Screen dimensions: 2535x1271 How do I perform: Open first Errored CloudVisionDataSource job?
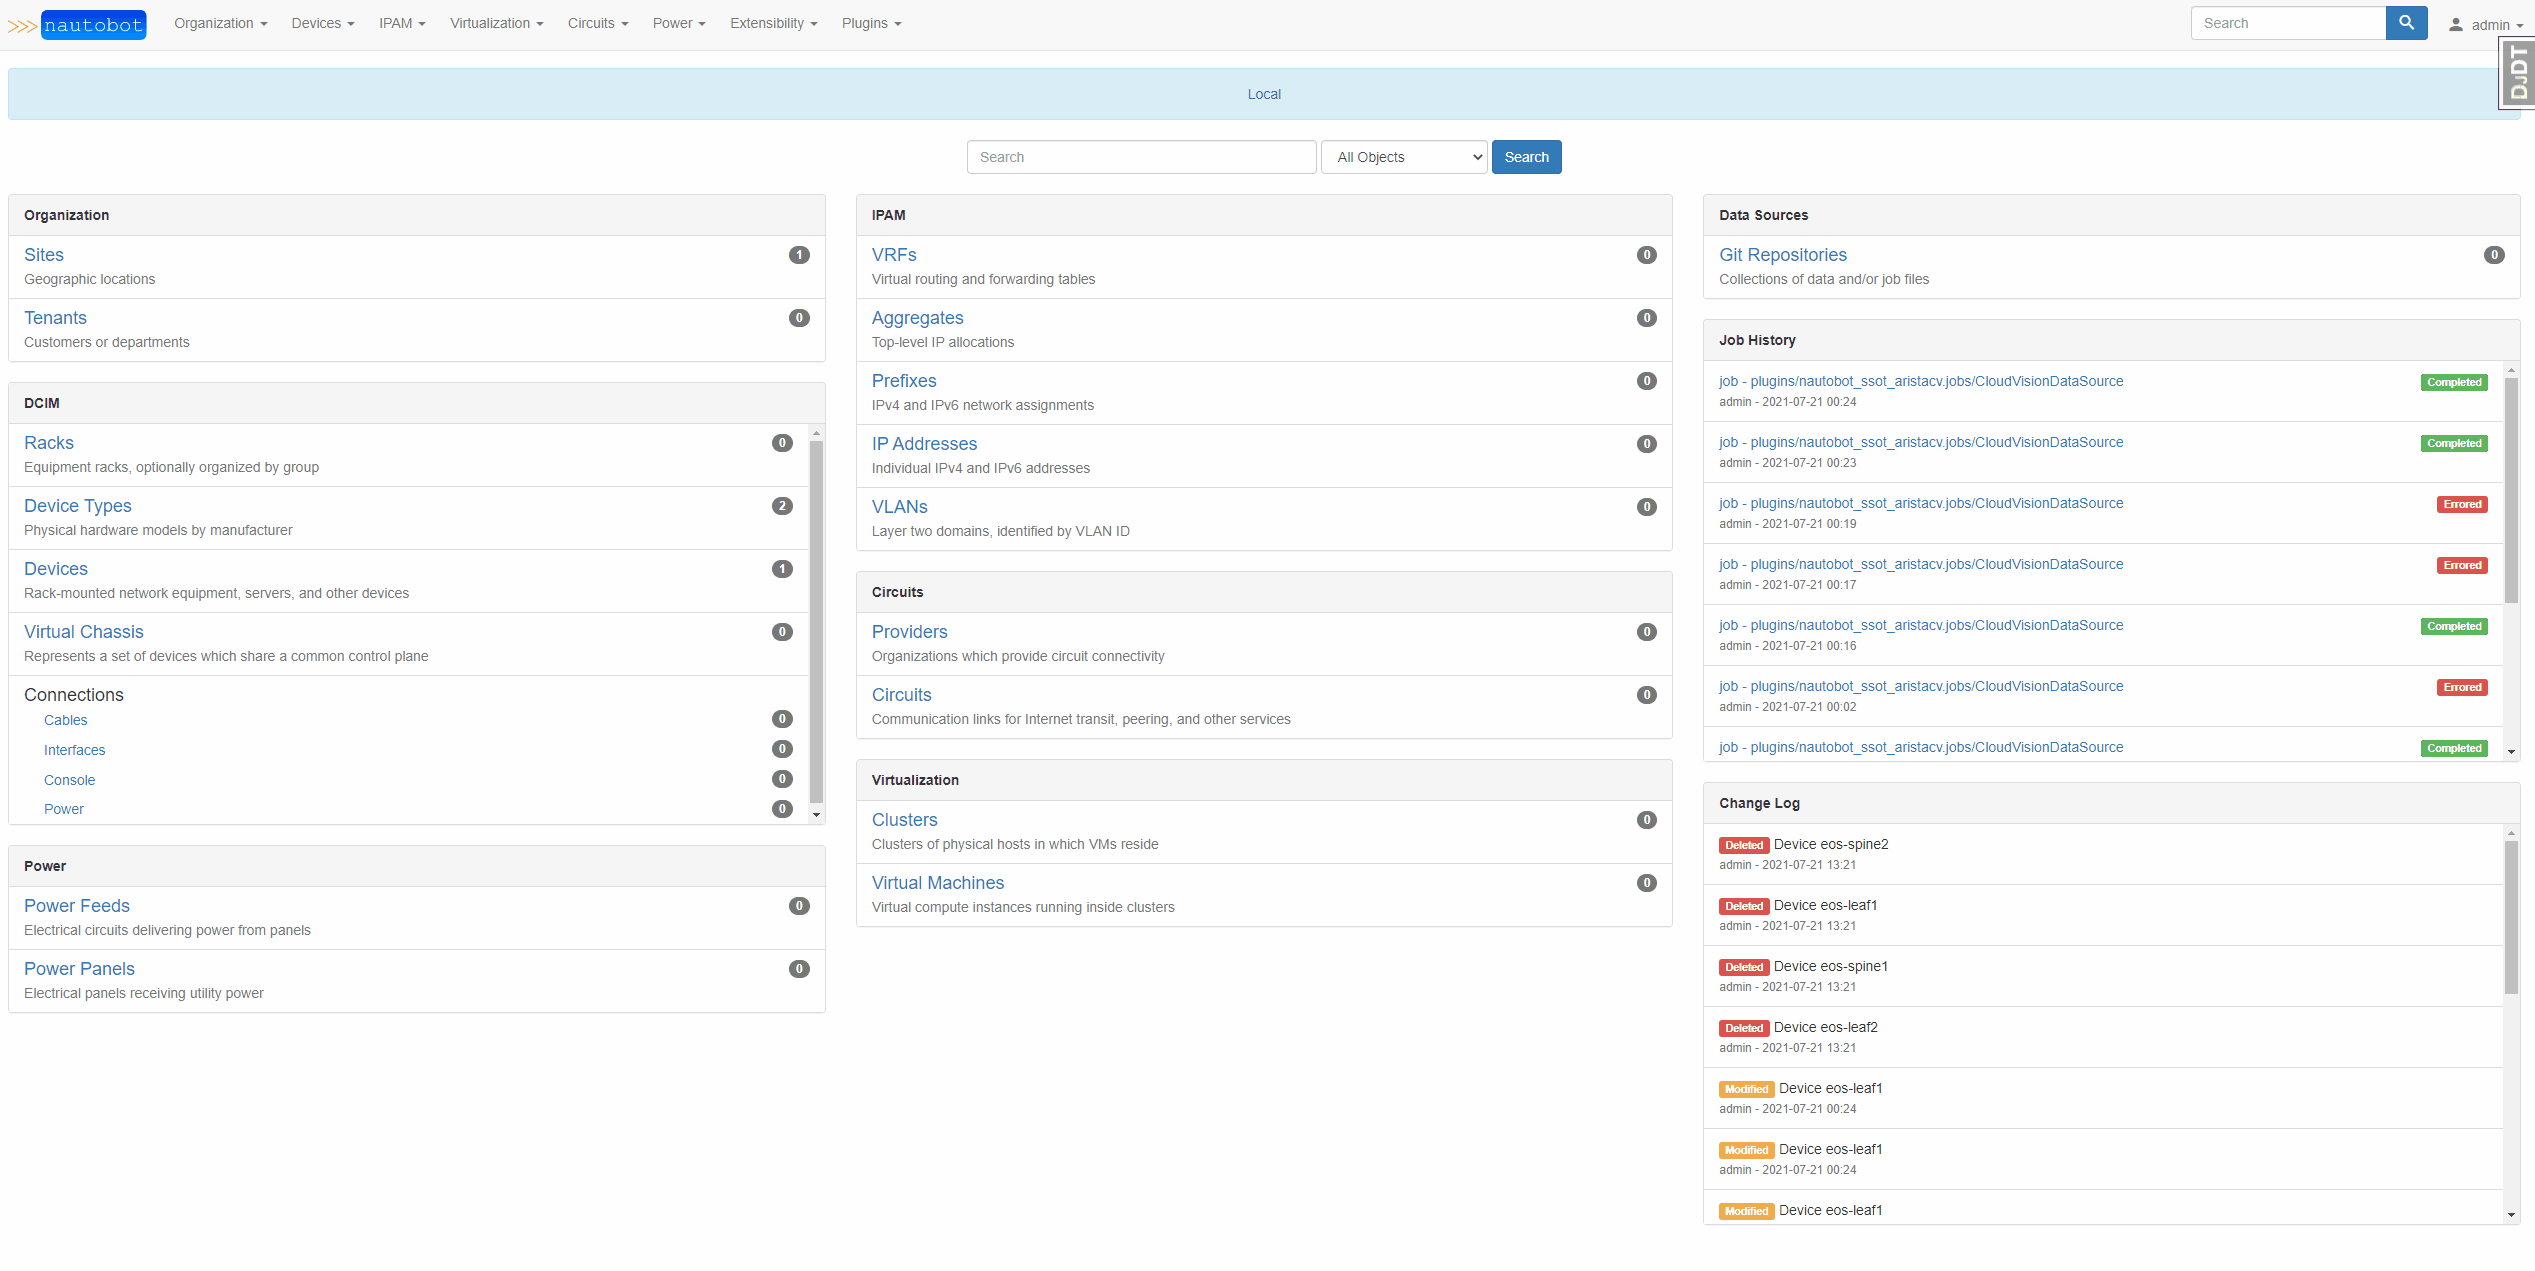tap(1920, 503)
